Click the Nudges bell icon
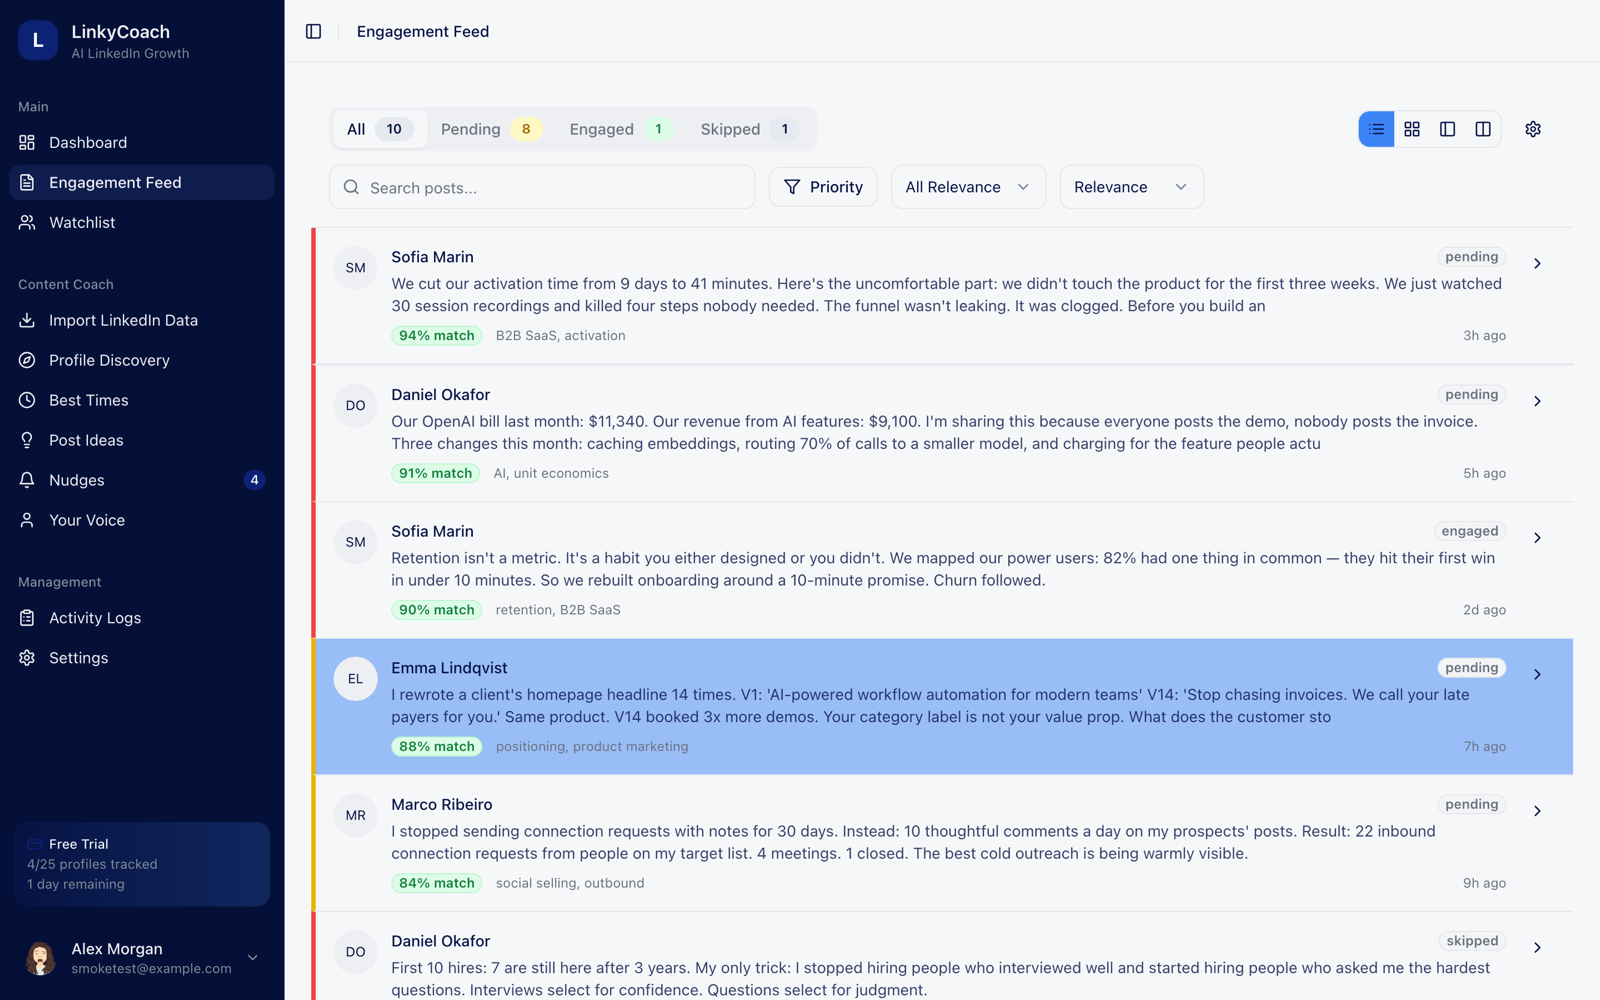Image resolution: width=1600 pixels, height=1000 pixels. pos(27,480)
